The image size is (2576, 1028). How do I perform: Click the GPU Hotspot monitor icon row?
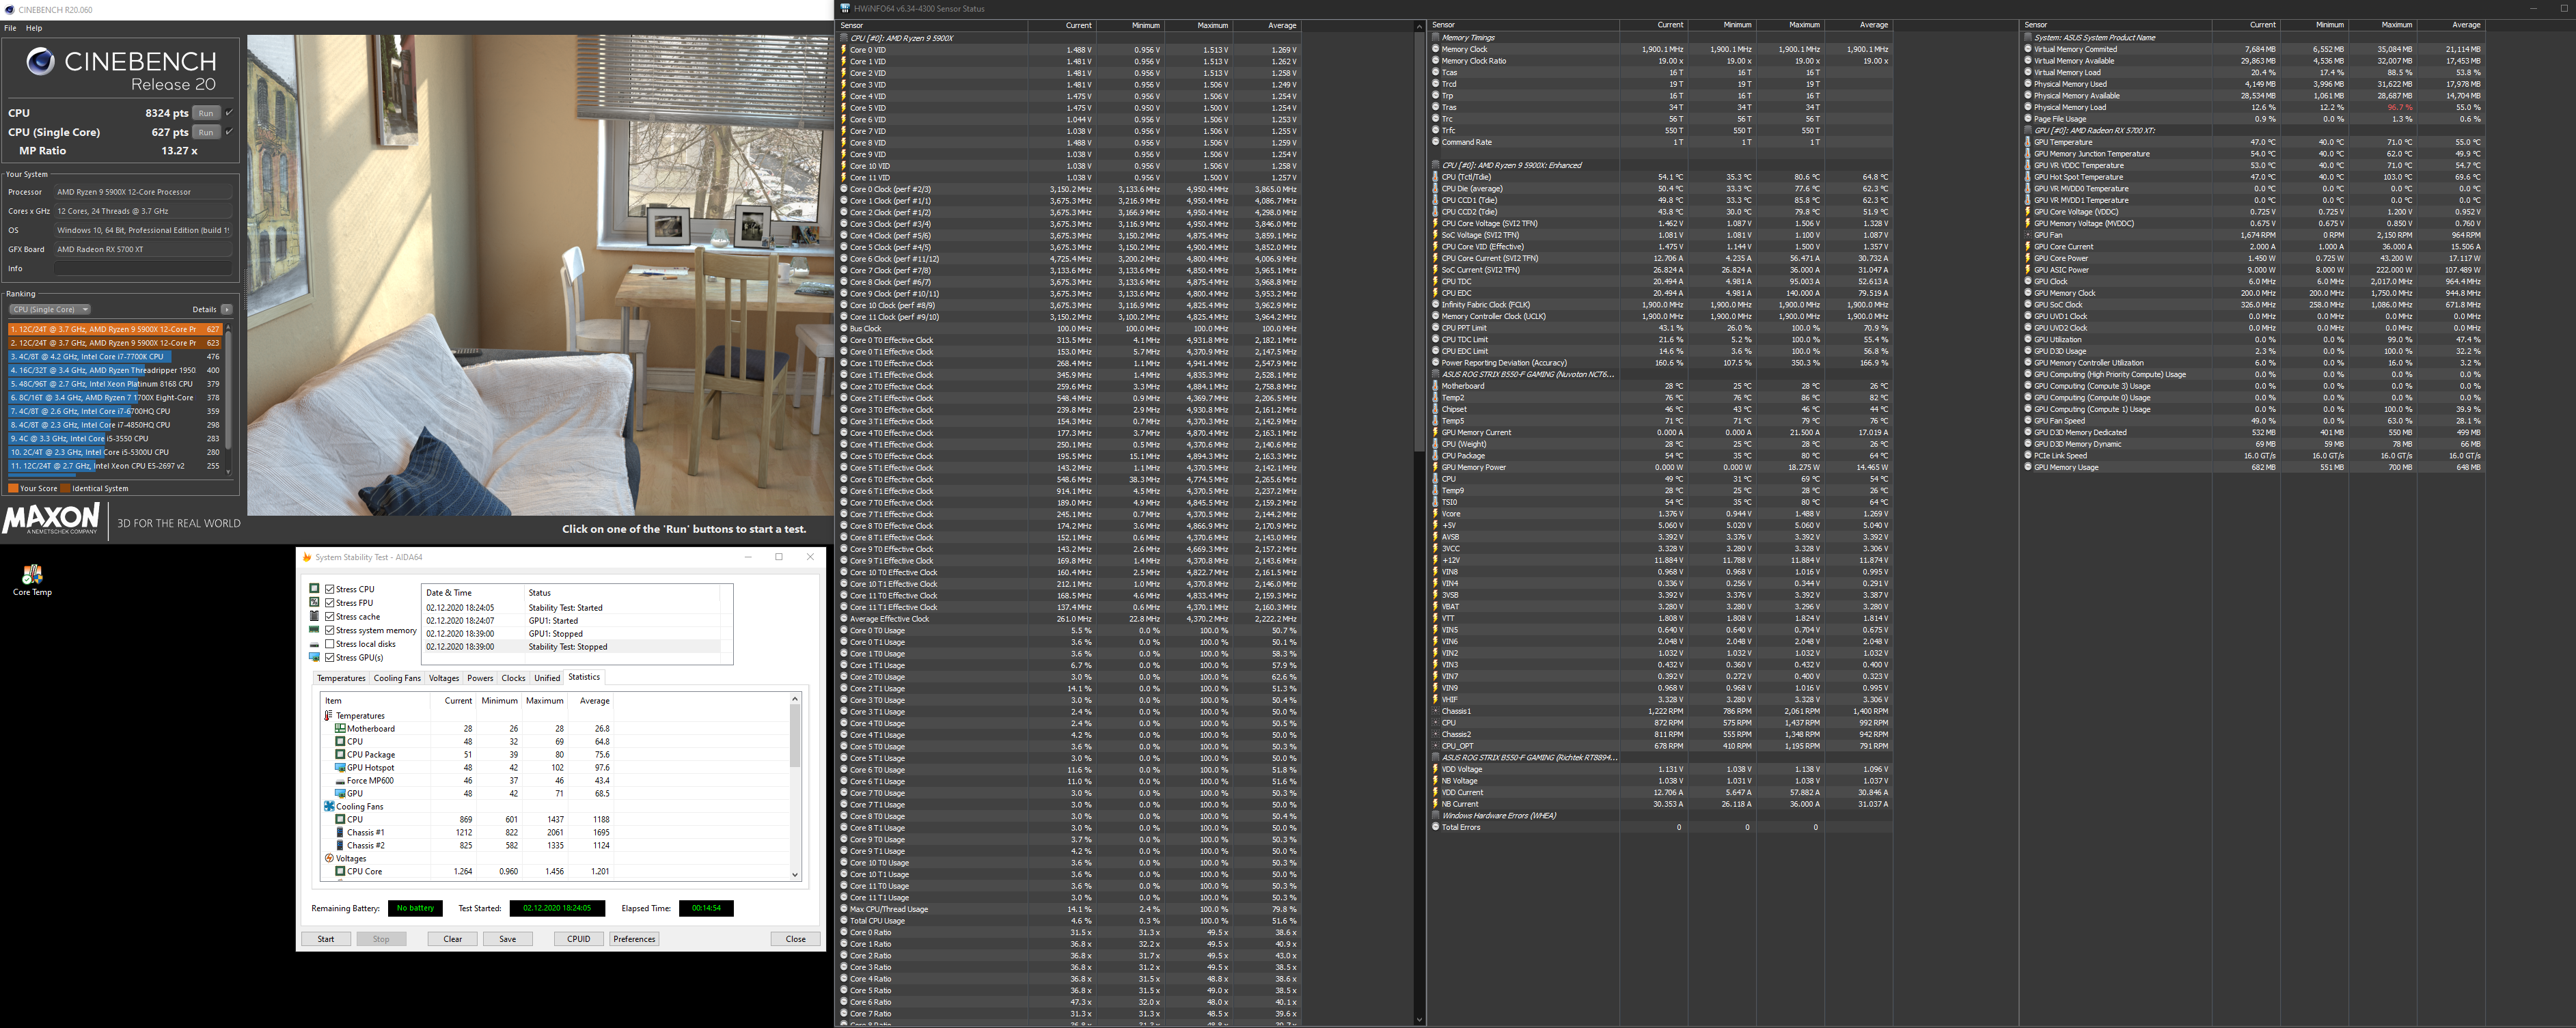[x=340, y=767]
